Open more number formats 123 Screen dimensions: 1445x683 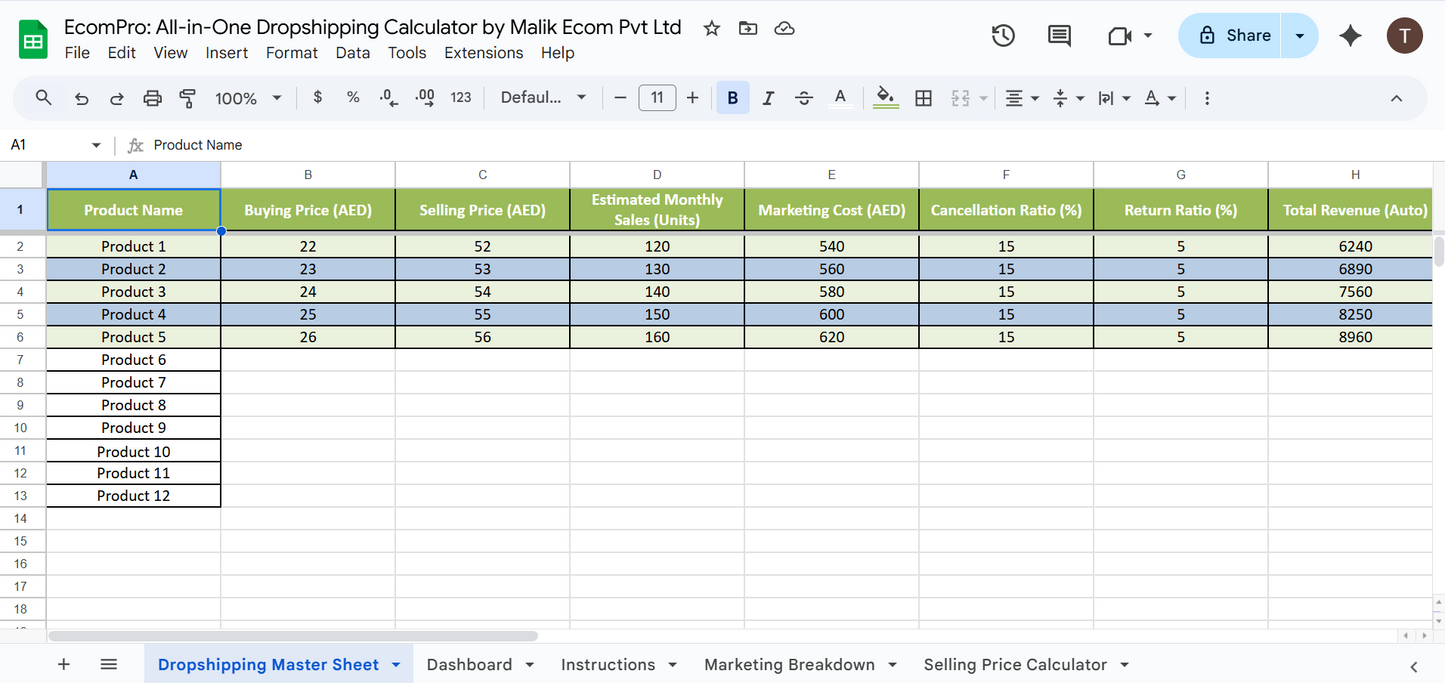tap(461, 98)
